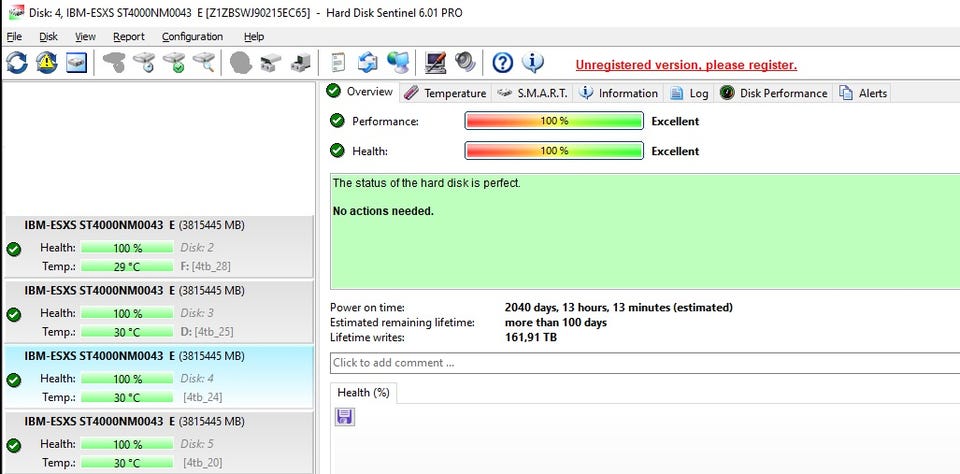The width and height of the screenshot is (960, 474).
Task: Click the blue info bubble about icon
Action: (533, 62)
